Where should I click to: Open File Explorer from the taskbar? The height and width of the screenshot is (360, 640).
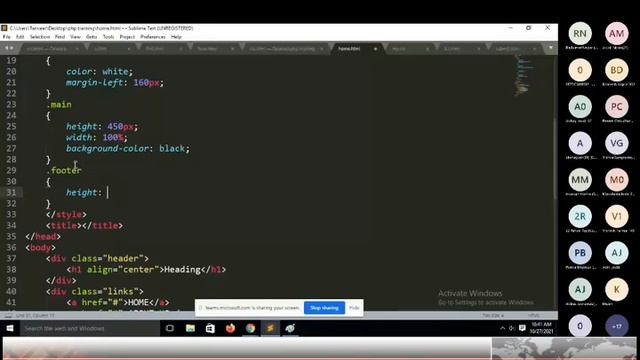190,328
